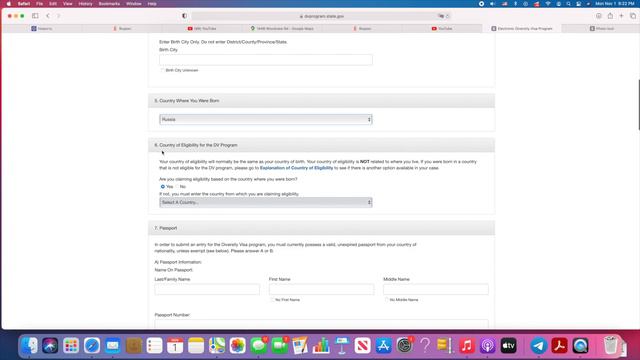The width and height of the screenshot is (640, 360).
Task: Open the Select A Country eligibility dropdown
Action: click(x=266, y=202)
